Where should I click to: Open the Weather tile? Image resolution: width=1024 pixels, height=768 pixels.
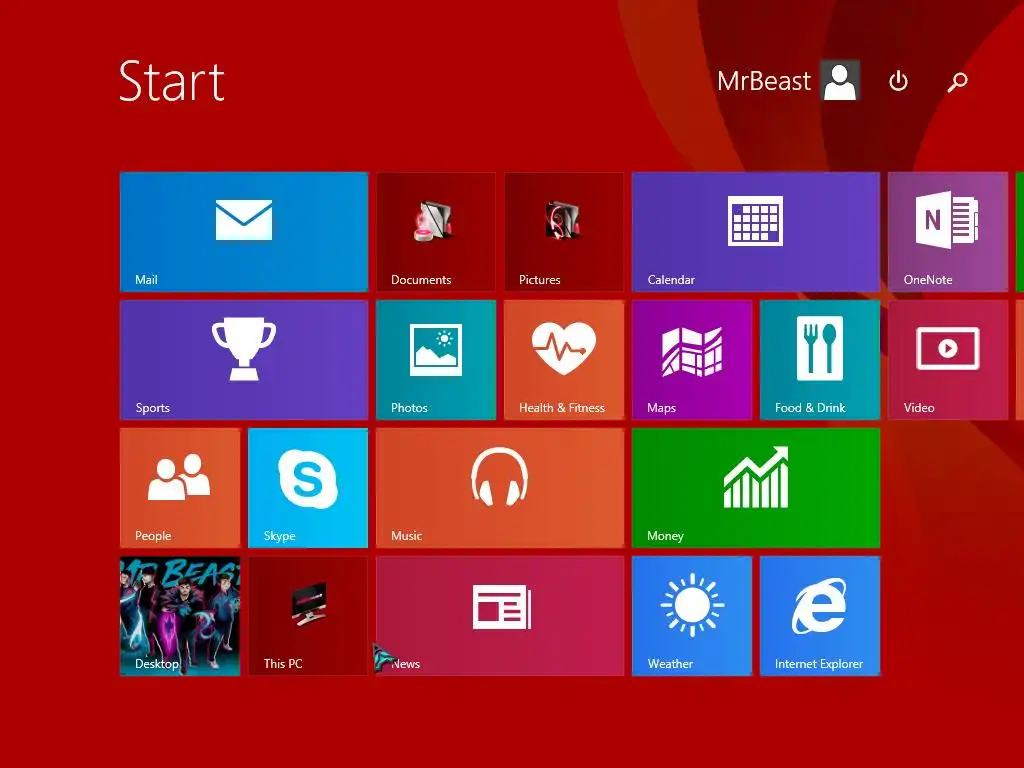pyautogui.click(x=692, y=616)
